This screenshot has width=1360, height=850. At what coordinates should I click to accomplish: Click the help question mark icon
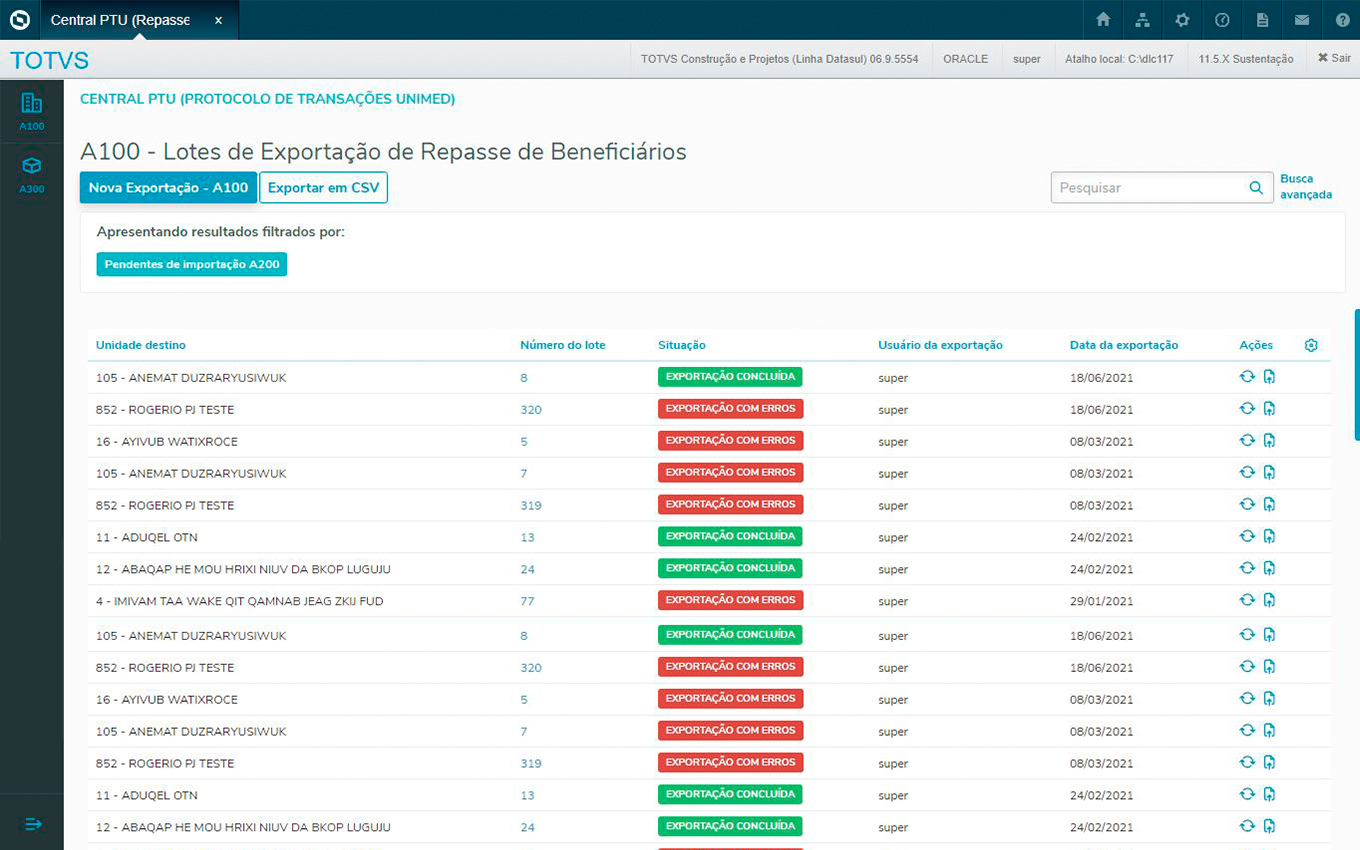coord(1341,20)
